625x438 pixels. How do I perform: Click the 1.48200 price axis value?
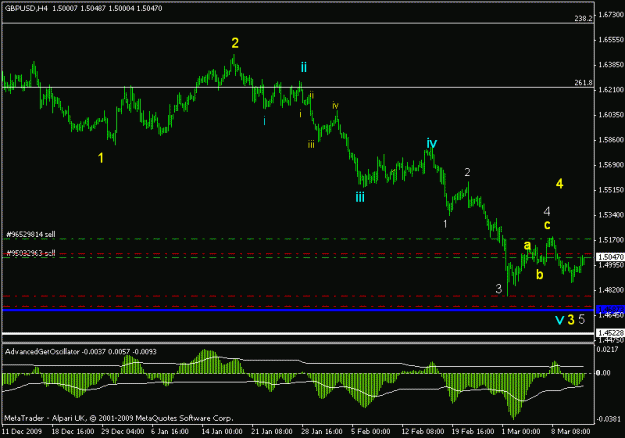(x=611, y=290)
